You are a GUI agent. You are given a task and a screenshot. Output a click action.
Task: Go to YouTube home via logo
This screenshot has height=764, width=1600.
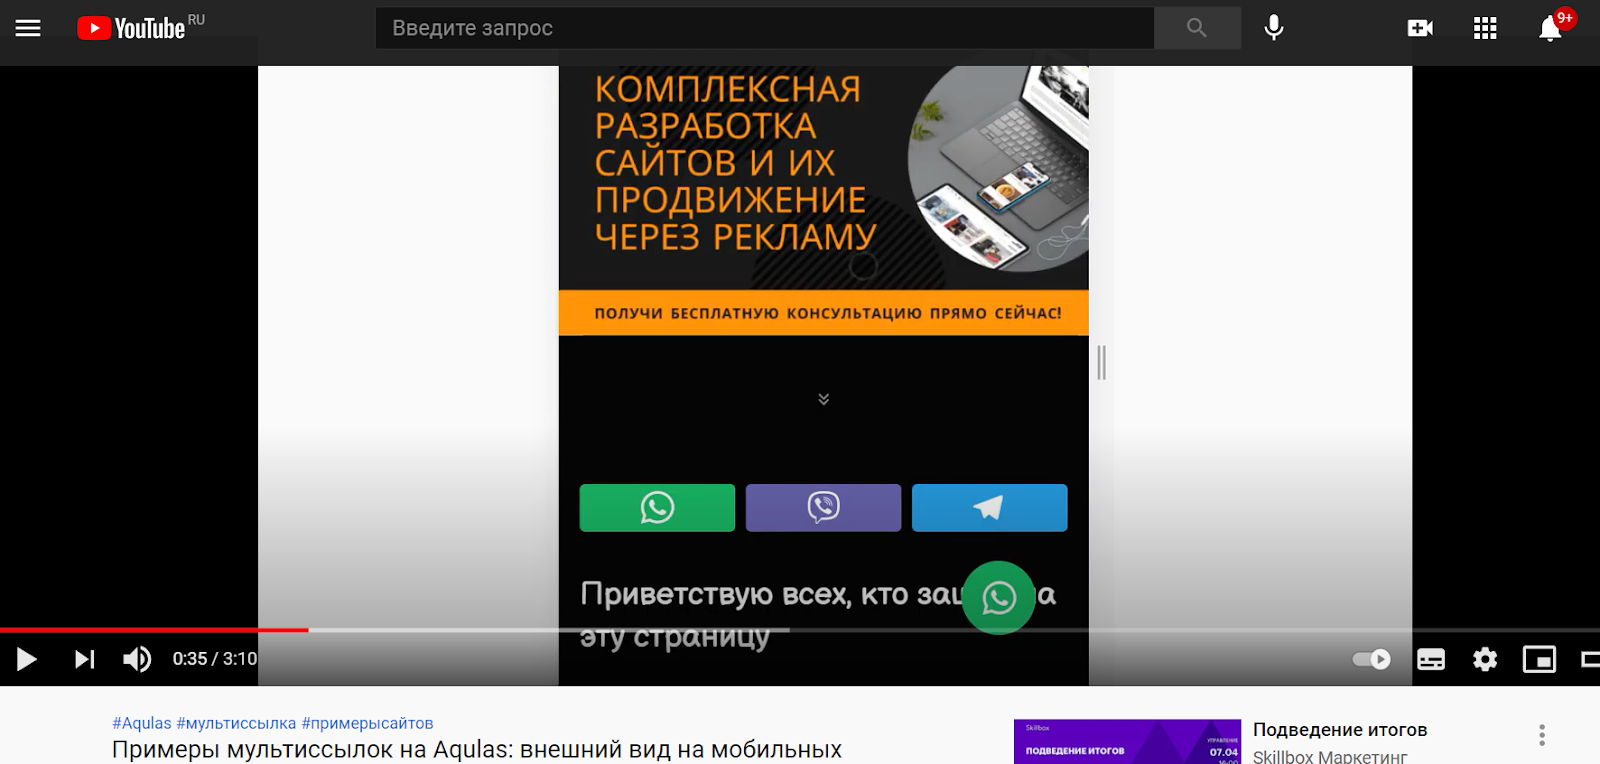pyautogui.click(x=131, y=28)
